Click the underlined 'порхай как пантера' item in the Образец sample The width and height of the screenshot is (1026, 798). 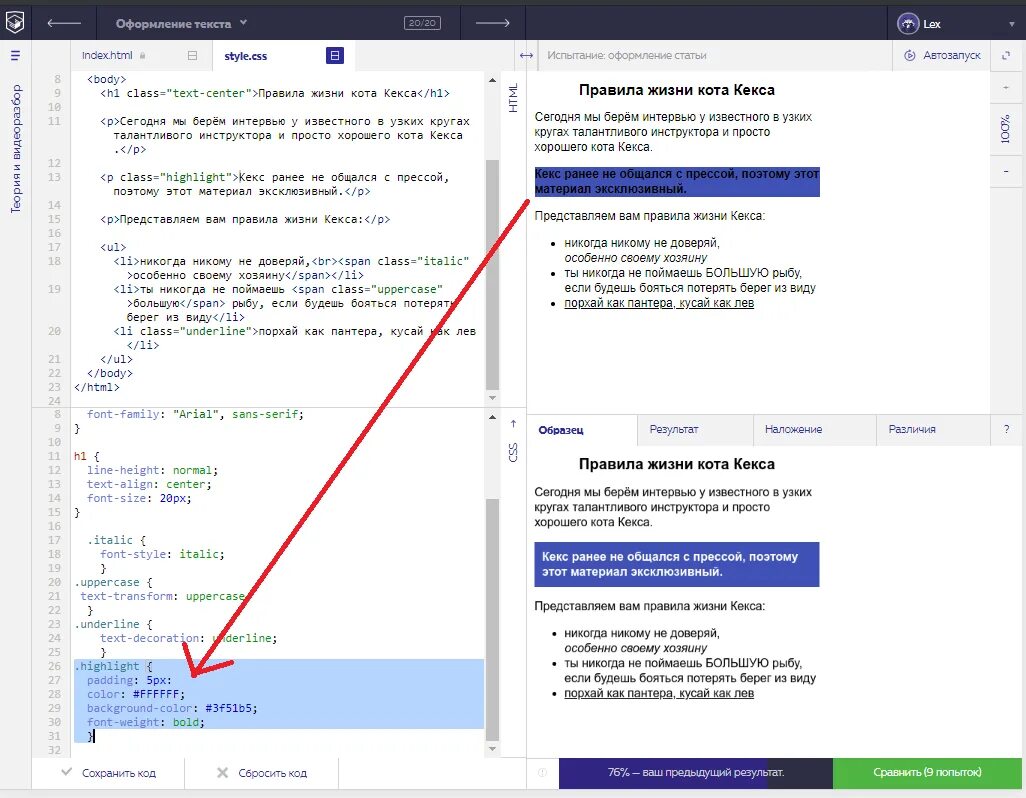(659, 693)
